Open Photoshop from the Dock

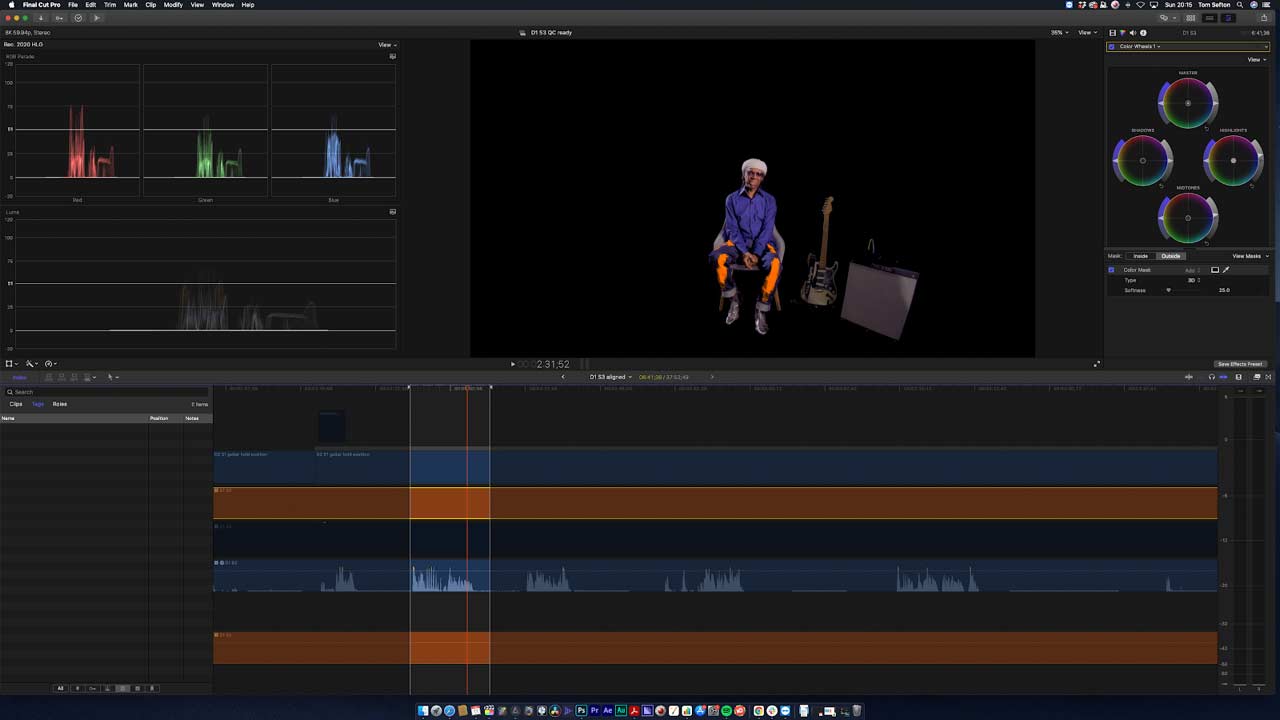point(581,711)
